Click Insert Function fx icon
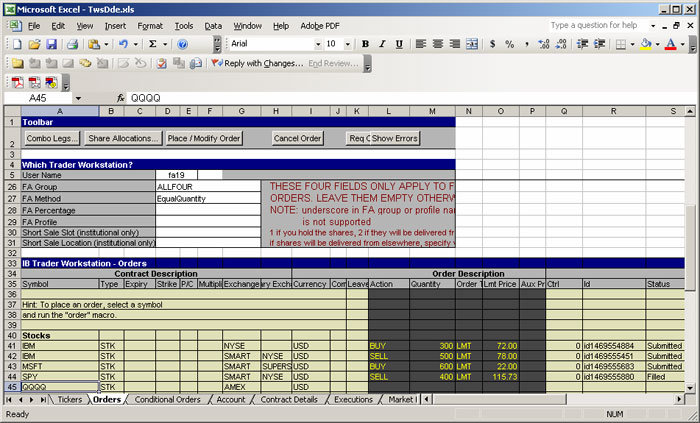 [x=121, y=98]
